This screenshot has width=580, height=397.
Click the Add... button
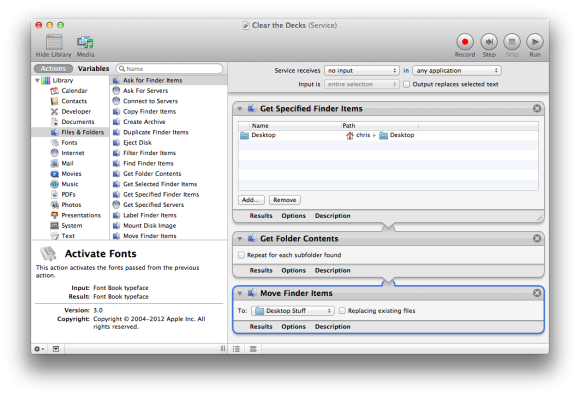[x=251, y=200]
